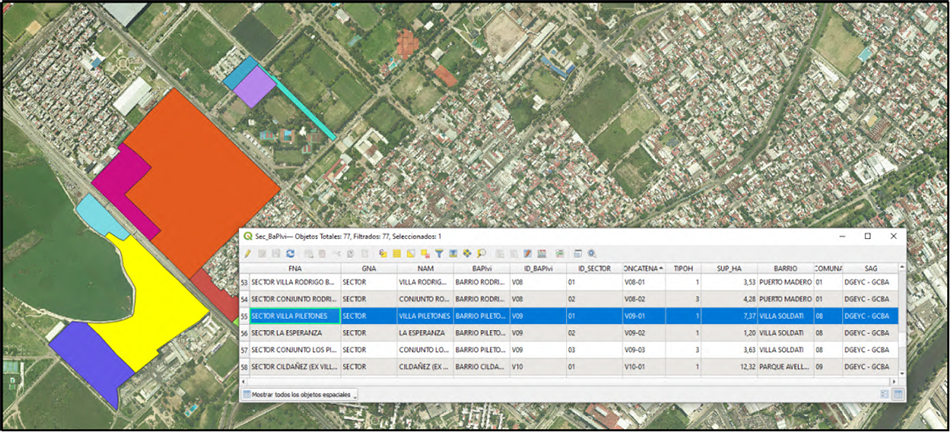Sort by the SUP_HA column header
Viewport: 950px width, 432px height.
click(x=729, y=268)
